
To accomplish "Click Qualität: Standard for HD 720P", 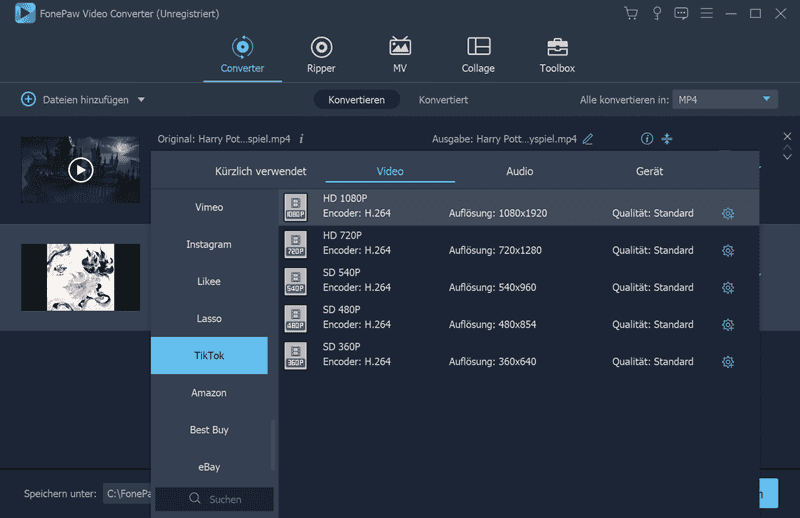I will coord(653,251).
